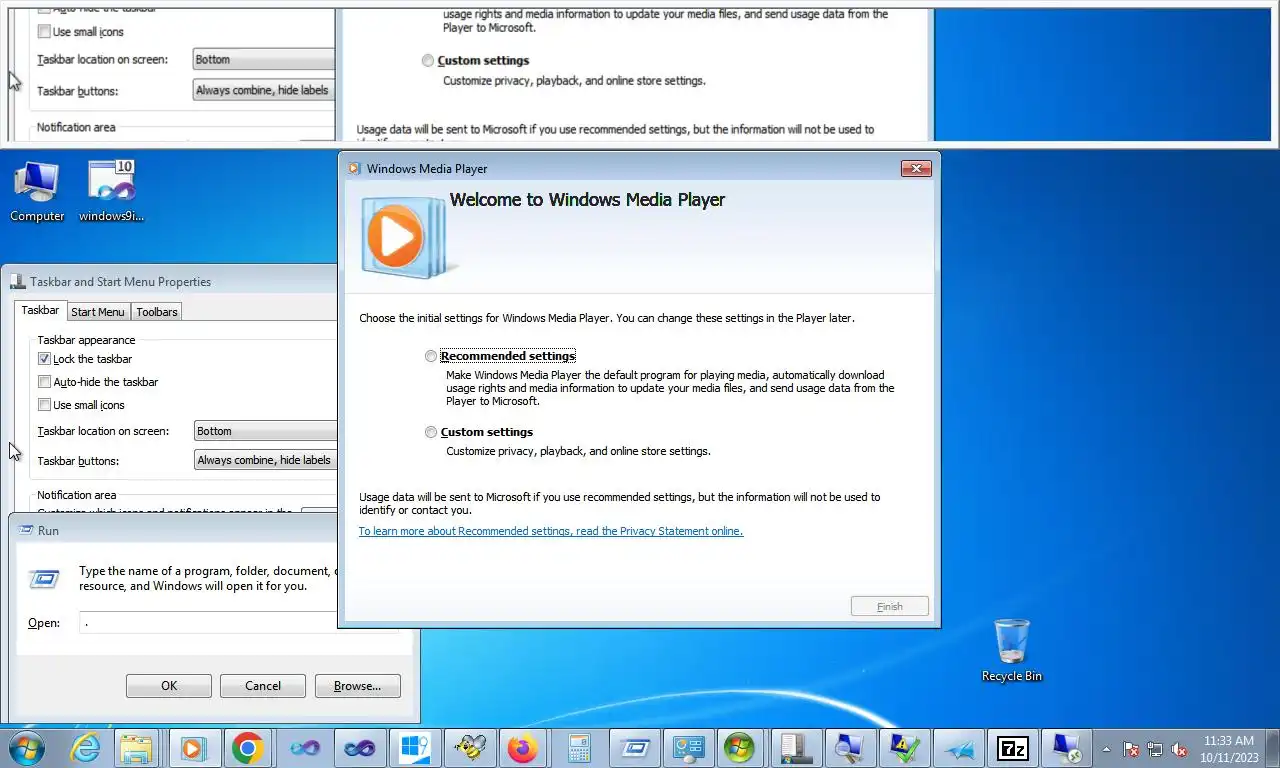
Task: Open the Magnifier taskbar icon
Action: click(x=850, y=748)
